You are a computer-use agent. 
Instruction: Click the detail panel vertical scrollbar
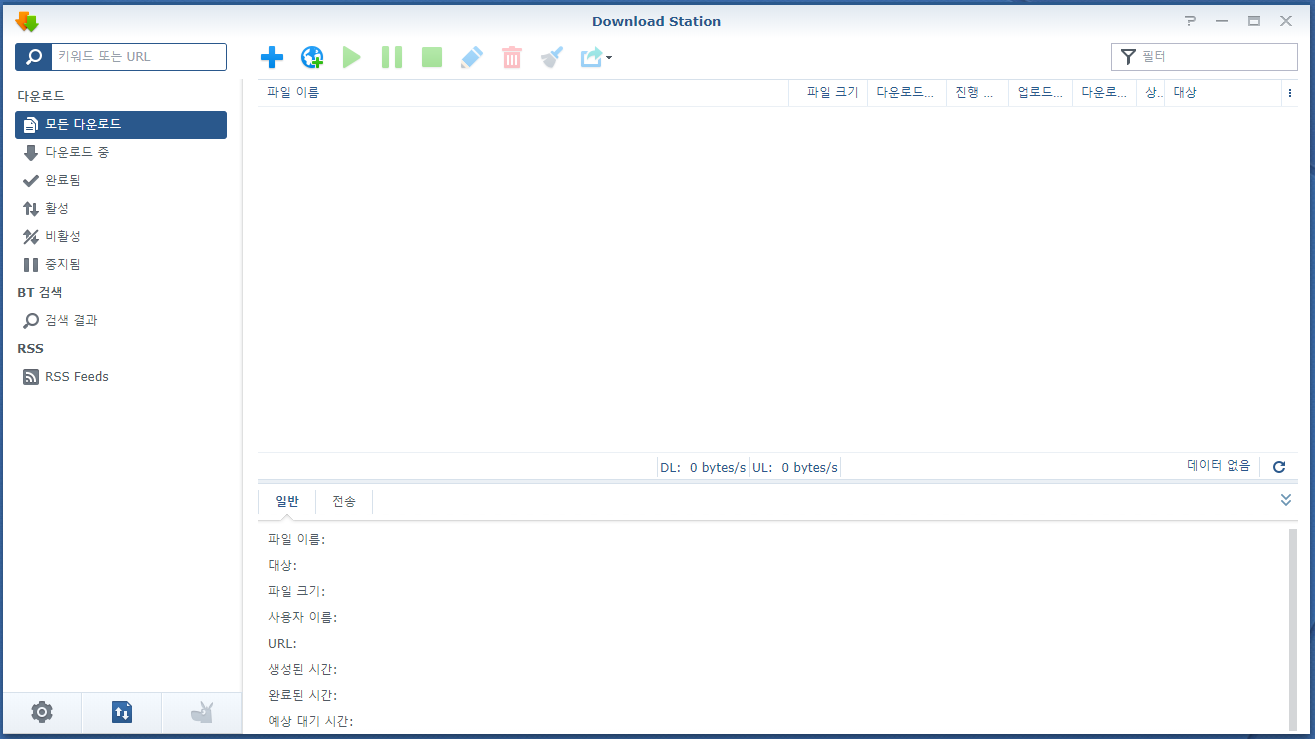click(1292, 629)
